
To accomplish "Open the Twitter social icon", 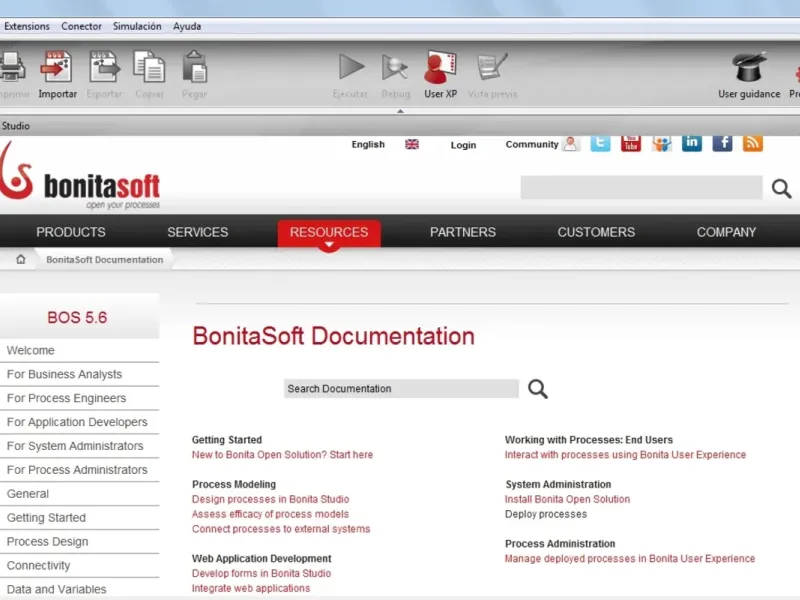I will tap(601, 143).
